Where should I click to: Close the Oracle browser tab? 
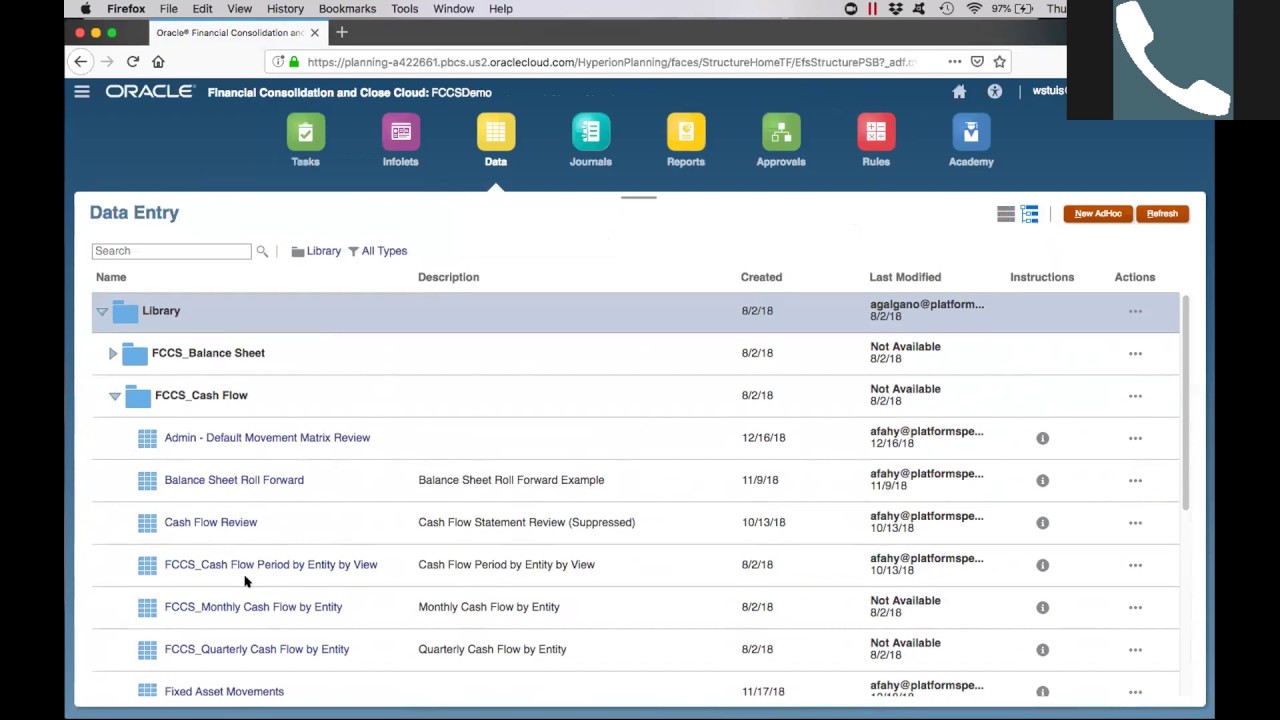pos(314,33)
